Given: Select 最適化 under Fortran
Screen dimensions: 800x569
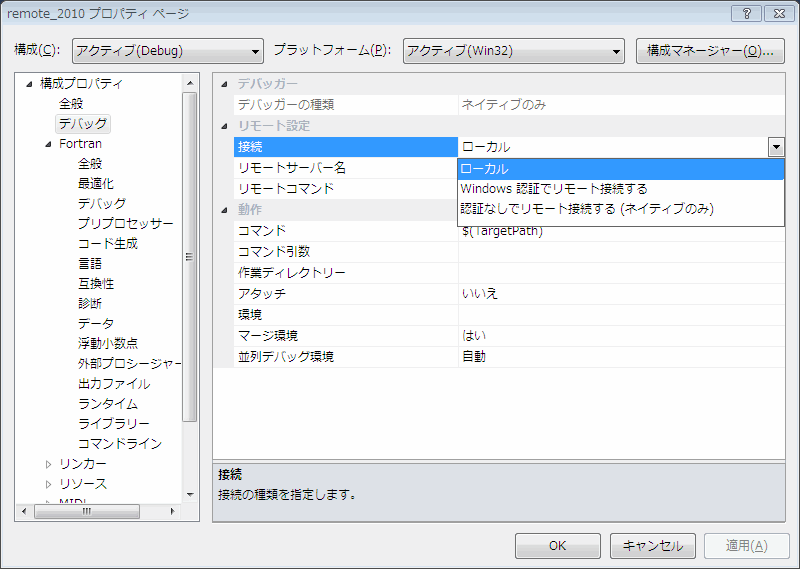Looking at the screenshot, I should (x=96, y=184).
